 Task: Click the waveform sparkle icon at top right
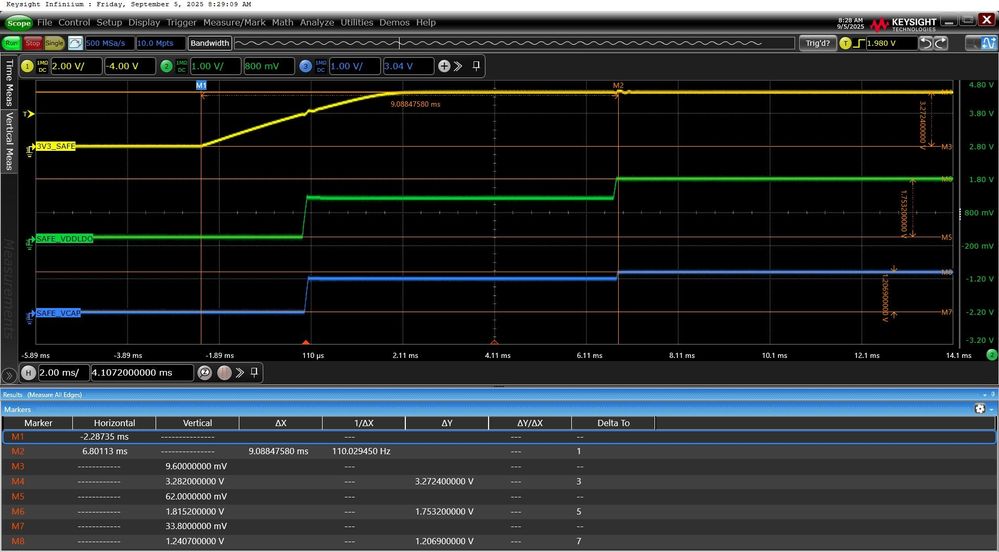pyautogui.click(x=989, y=43)
